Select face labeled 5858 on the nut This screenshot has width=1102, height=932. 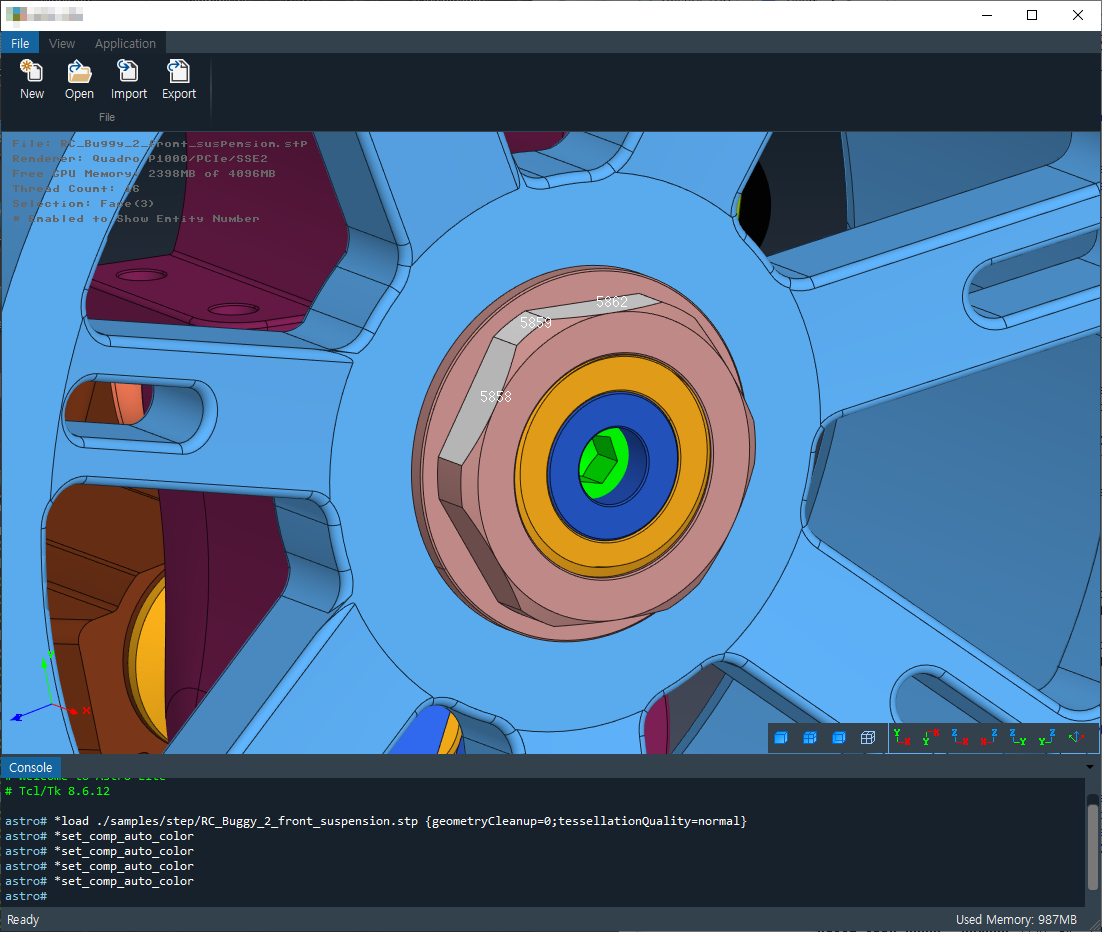(478, 401)
